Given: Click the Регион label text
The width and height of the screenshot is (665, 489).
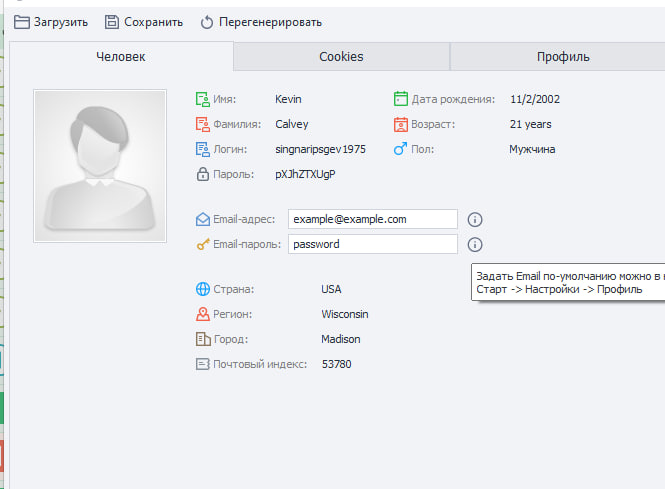Looking at the screenshot, I should [x=232, y=314].
